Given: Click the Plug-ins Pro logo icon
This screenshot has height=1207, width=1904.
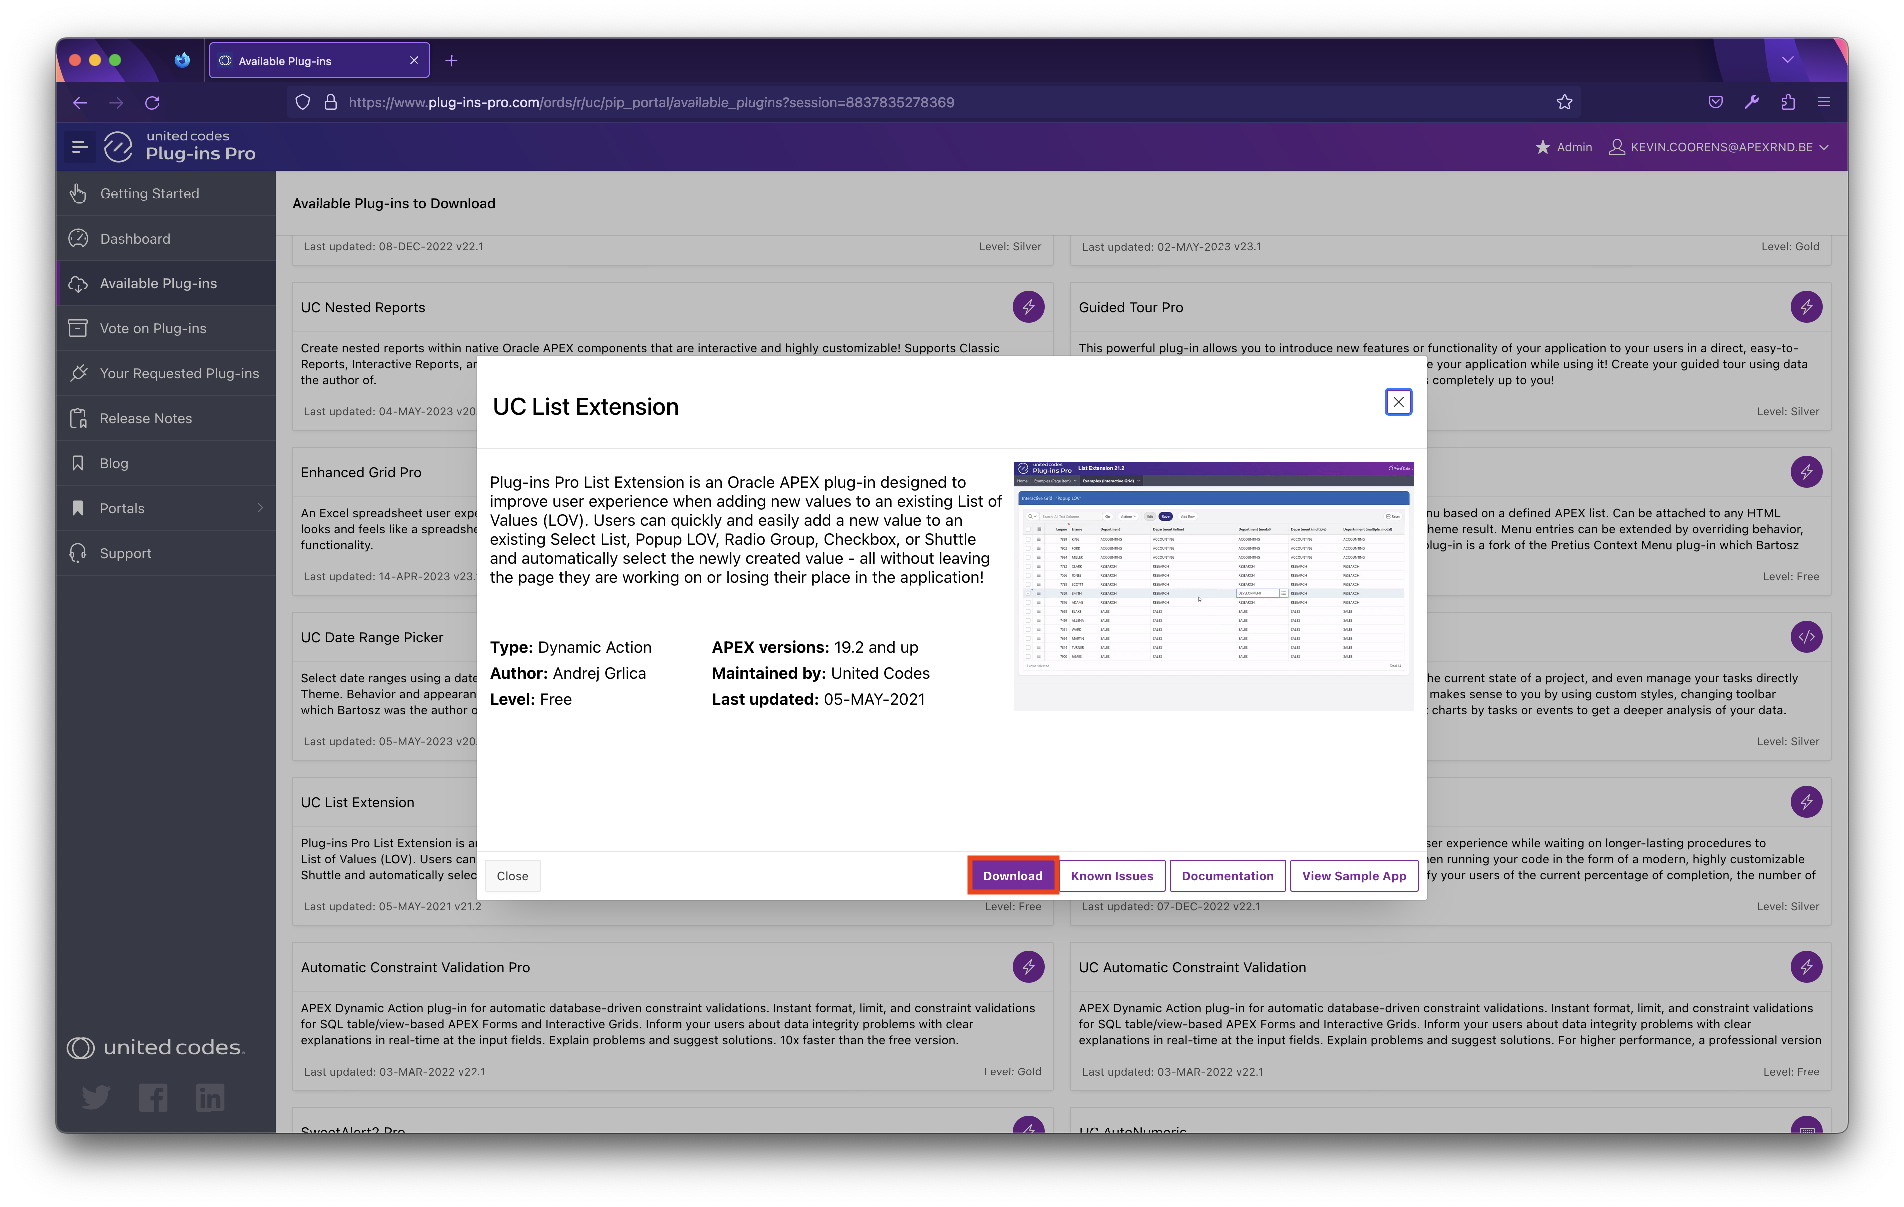Looking at the screenshot, I should (x=118, y=147).
